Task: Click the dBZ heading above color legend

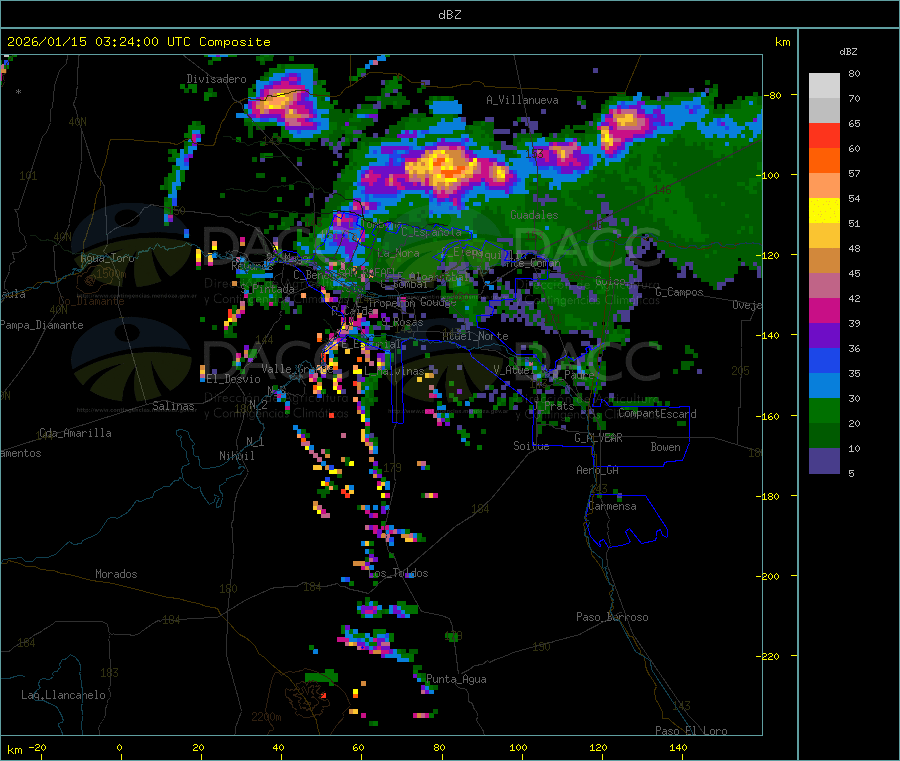Action: (848, 50)
